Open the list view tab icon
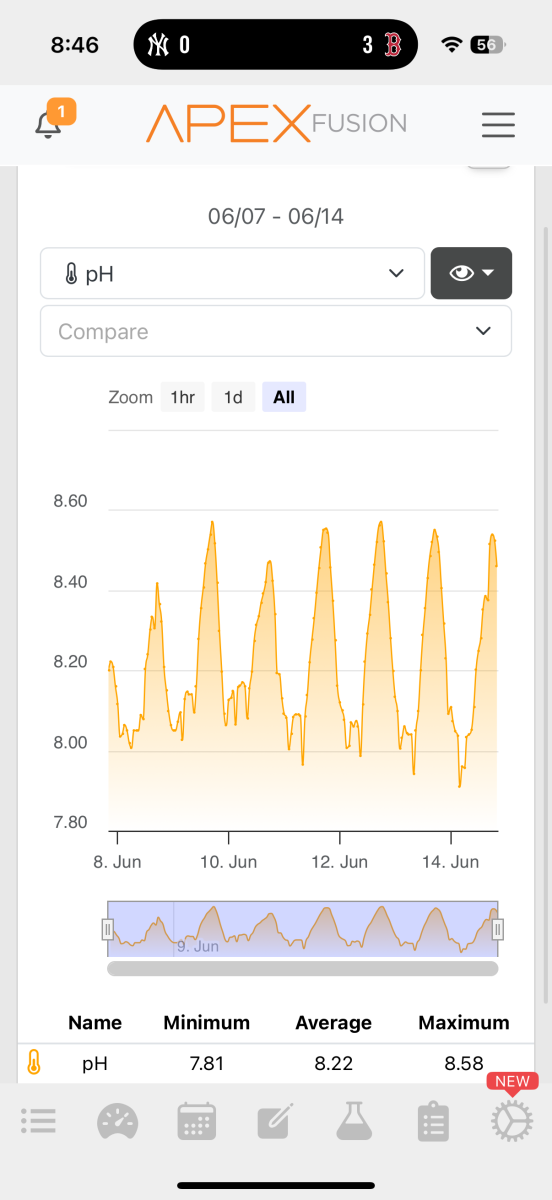 [38, 1121]
